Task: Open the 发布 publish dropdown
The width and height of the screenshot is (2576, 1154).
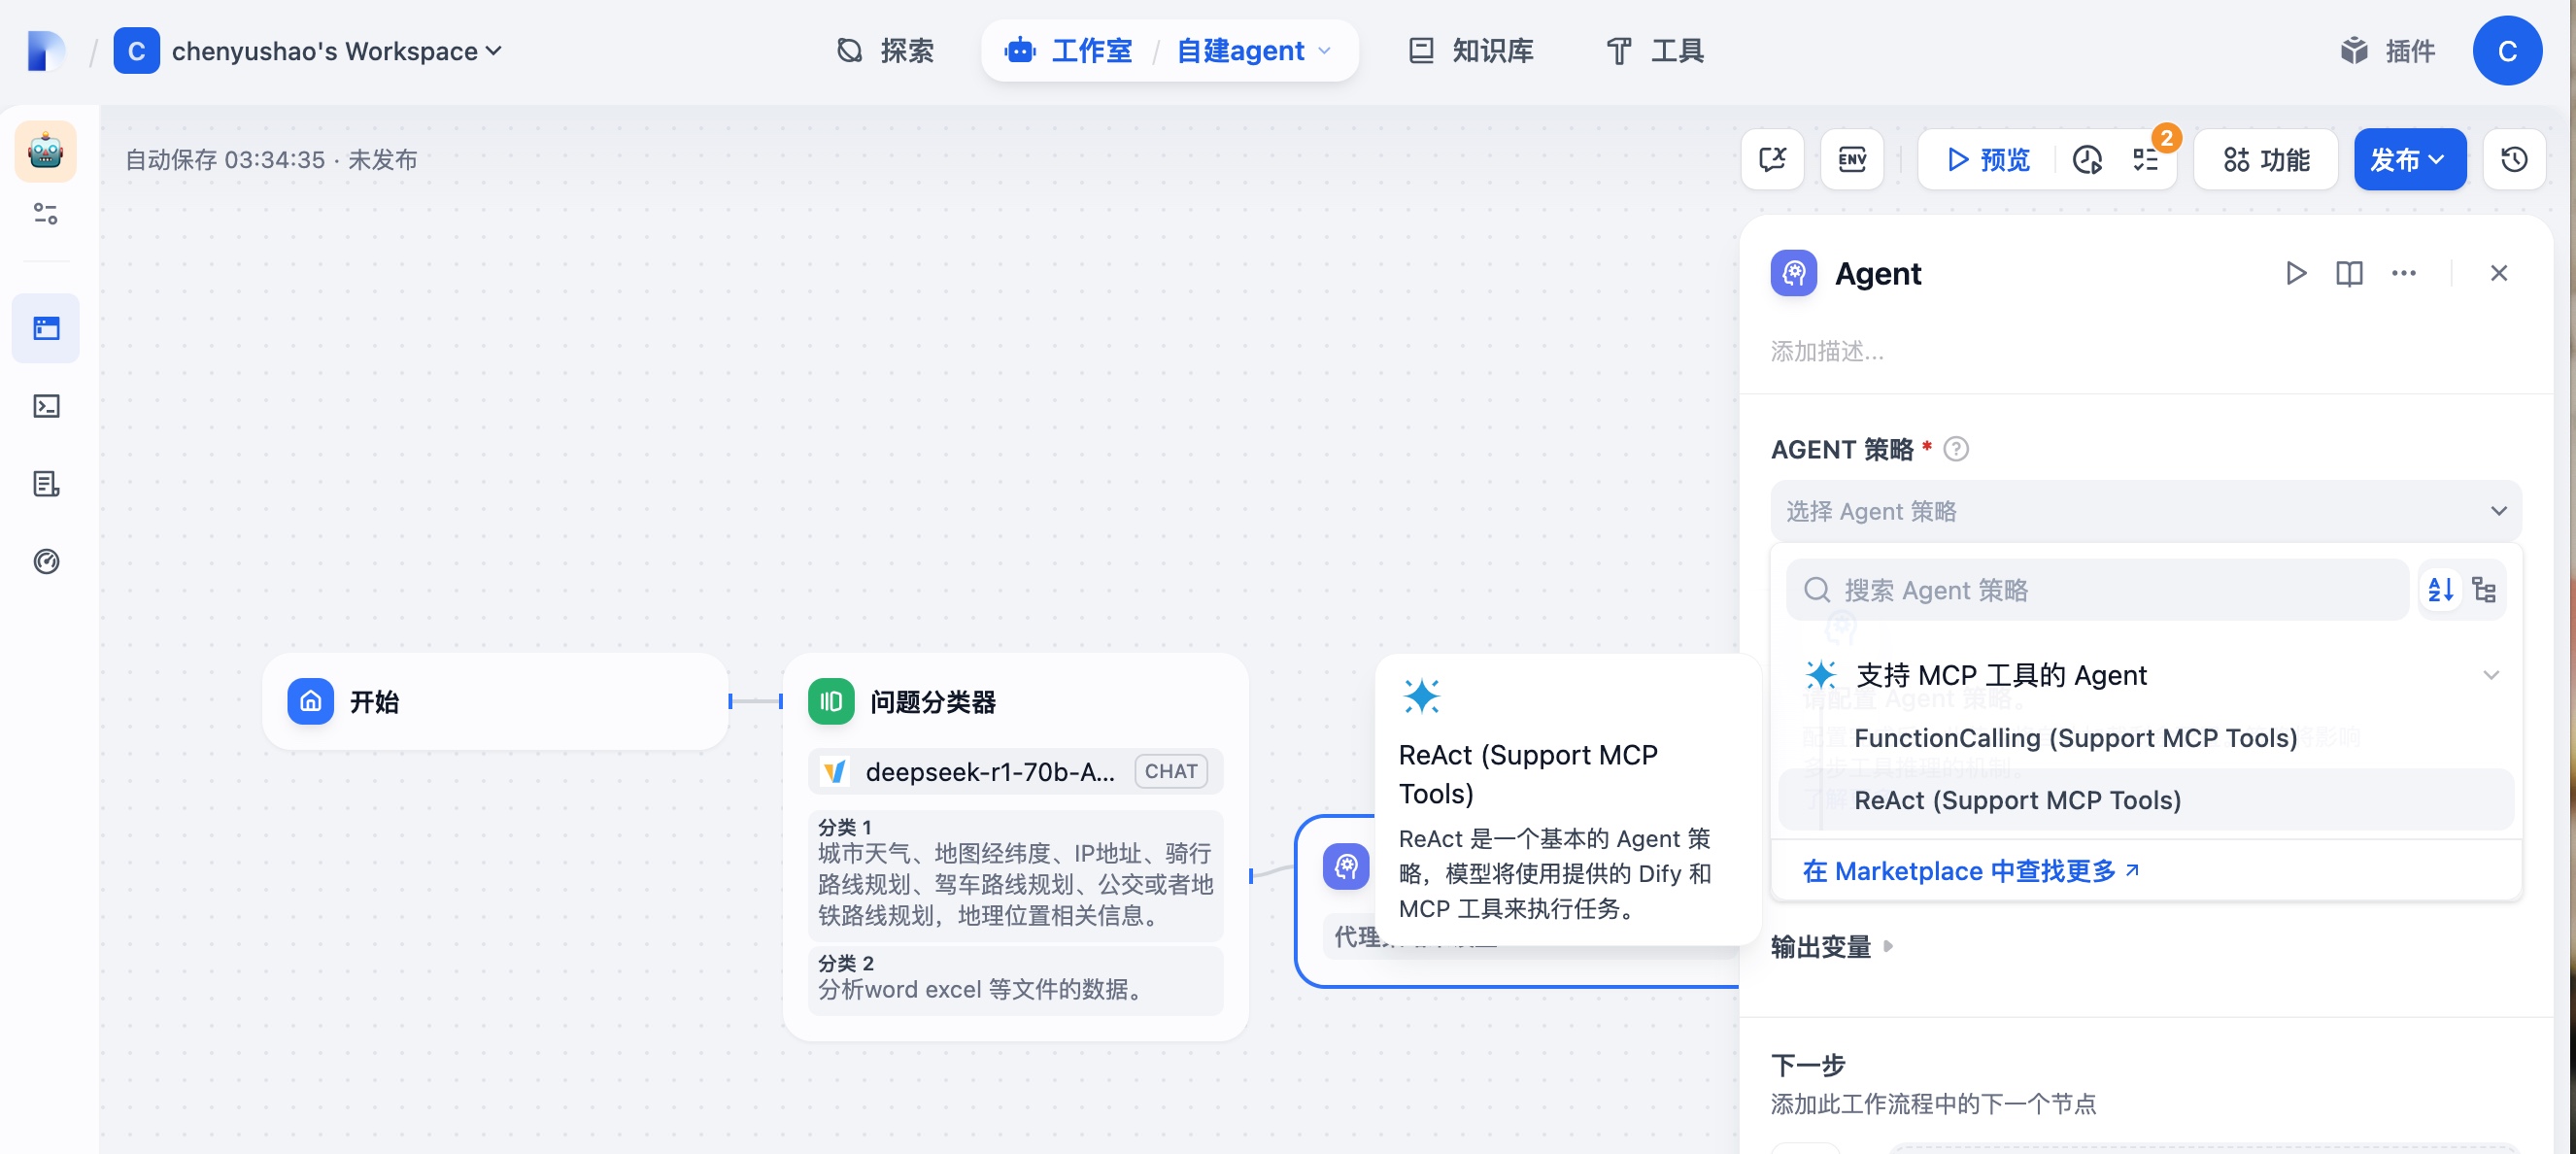Action: pos(2409,159)
